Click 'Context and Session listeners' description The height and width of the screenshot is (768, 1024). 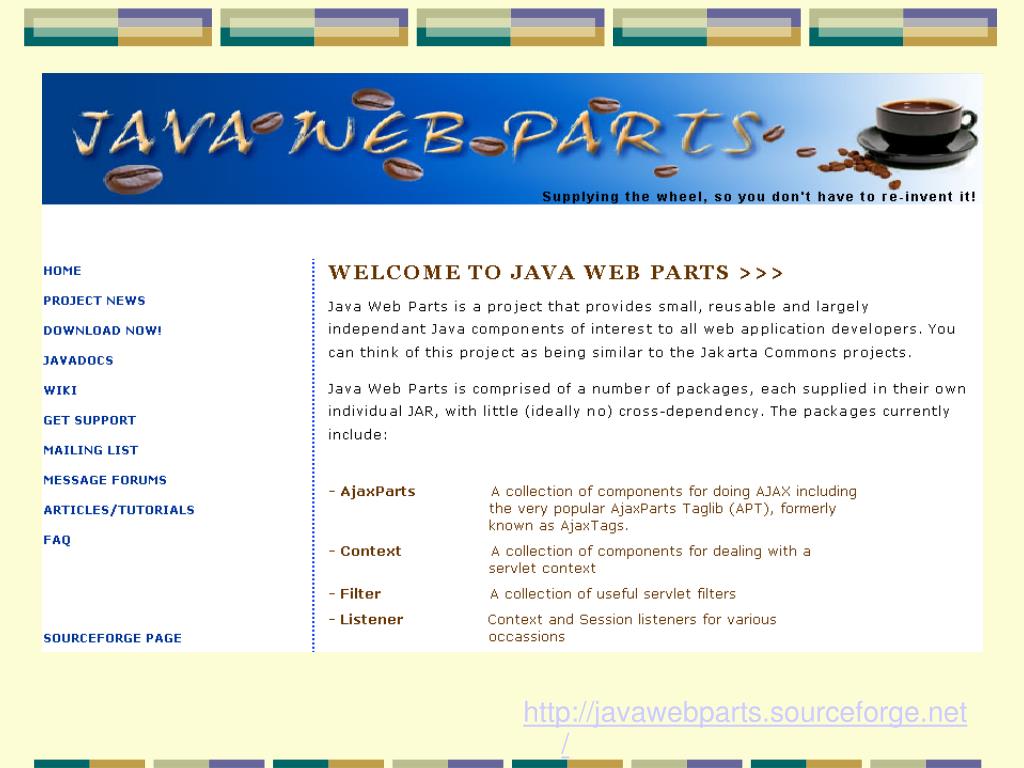(632, 628)
